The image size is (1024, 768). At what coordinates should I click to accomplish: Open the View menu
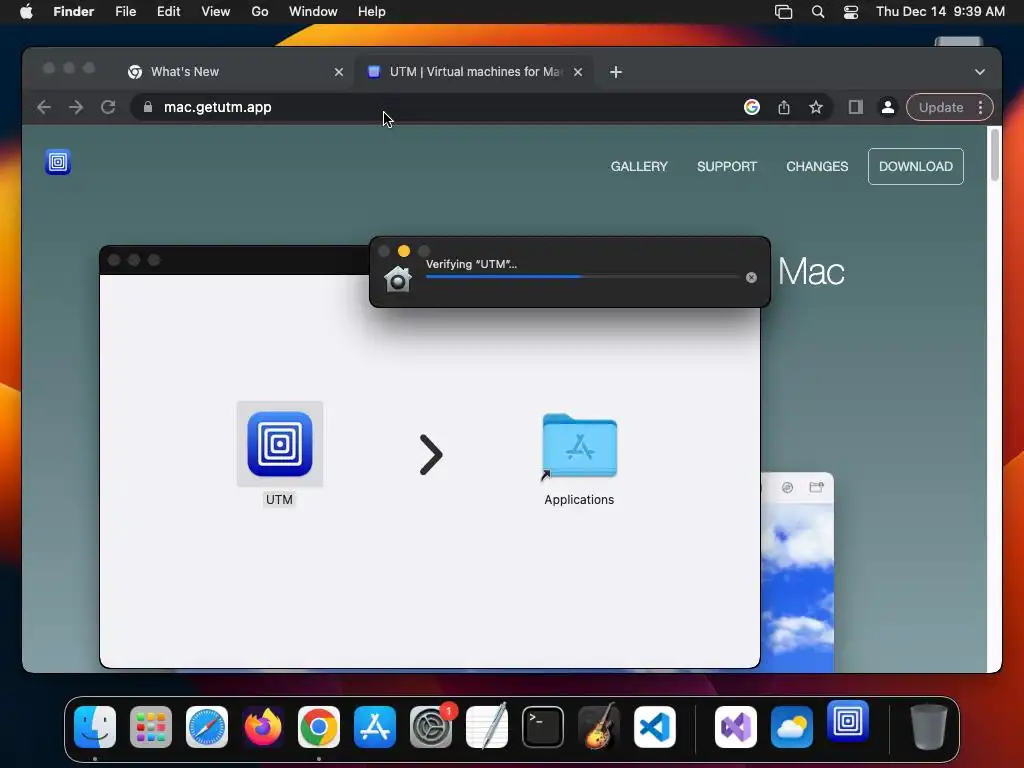pos(216,12)
